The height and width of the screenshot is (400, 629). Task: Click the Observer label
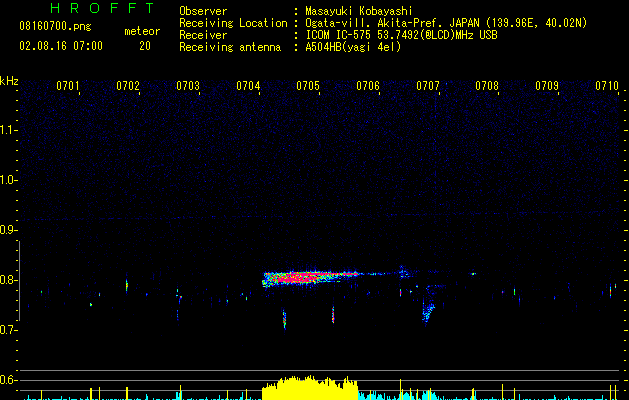tap(203, 11)
